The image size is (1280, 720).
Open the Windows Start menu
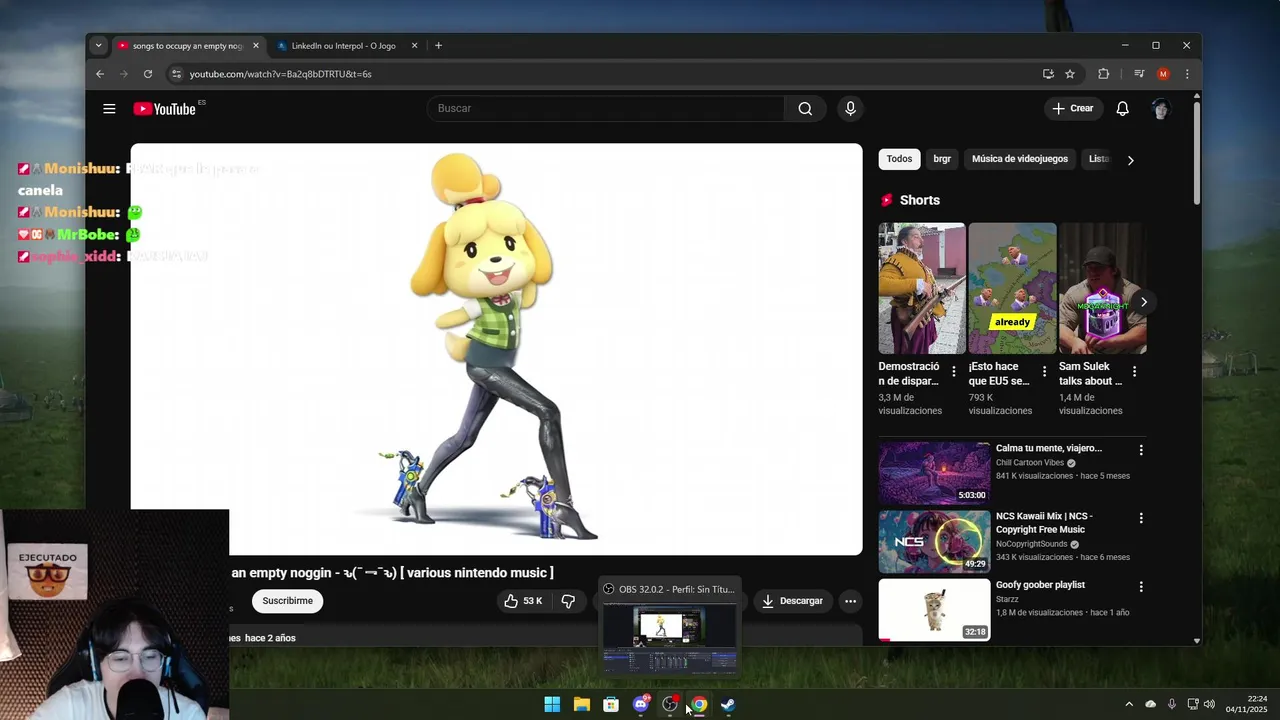coord(552,705)
